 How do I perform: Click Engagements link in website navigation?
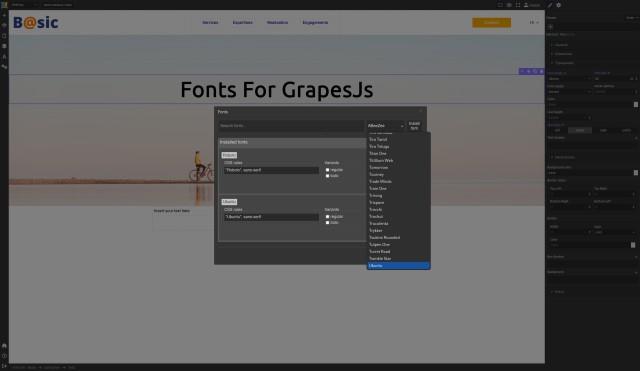pyautogui.click(x=315, y=22)
